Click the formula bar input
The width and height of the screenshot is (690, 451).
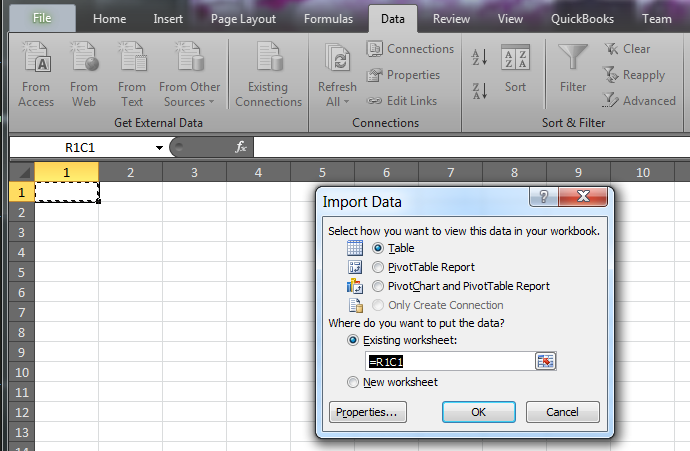point(472,147)
